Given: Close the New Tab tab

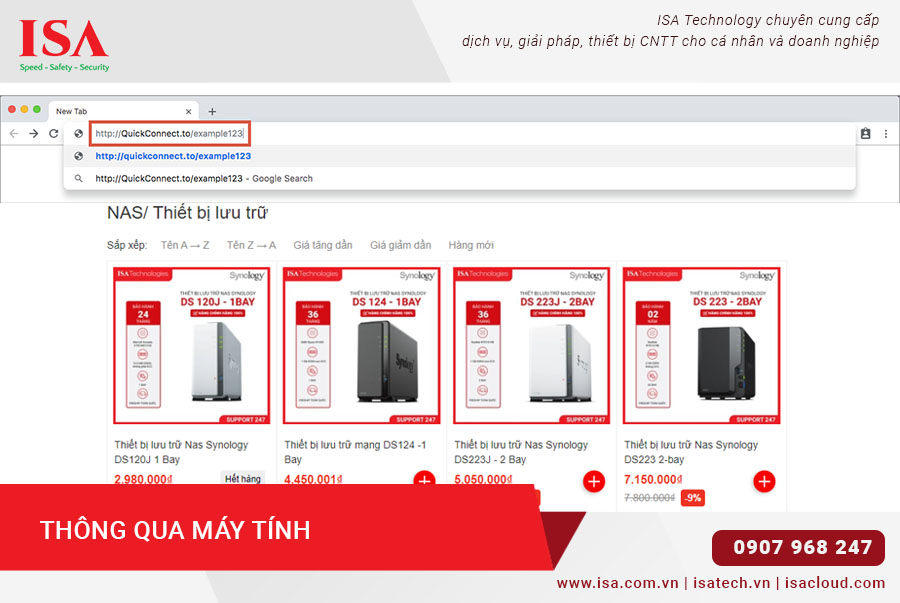Looking at the screenshot, I should point(188,111).
